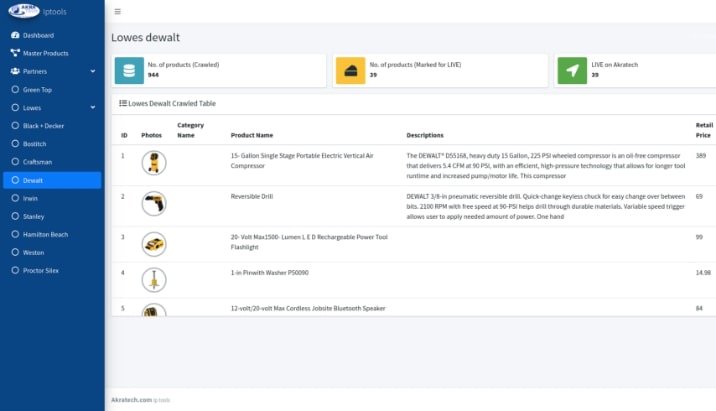
Task: Open Stanley brand page
Action: 33,216
